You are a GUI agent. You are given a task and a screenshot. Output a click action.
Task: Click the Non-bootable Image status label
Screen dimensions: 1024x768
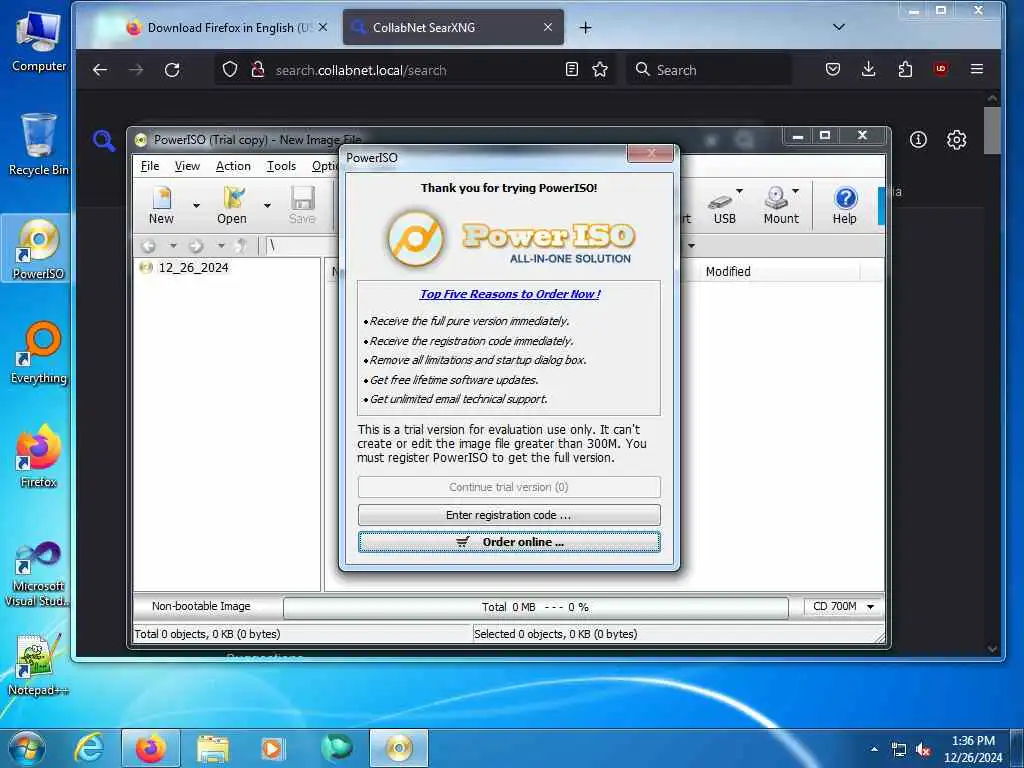point(201,606)
